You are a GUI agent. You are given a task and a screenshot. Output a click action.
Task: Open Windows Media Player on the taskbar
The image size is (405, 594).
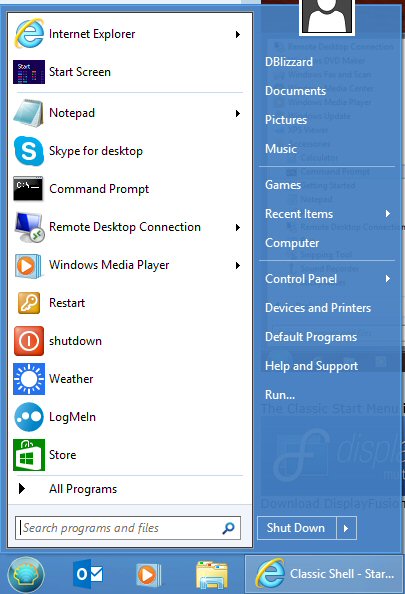tap(149, 575)
